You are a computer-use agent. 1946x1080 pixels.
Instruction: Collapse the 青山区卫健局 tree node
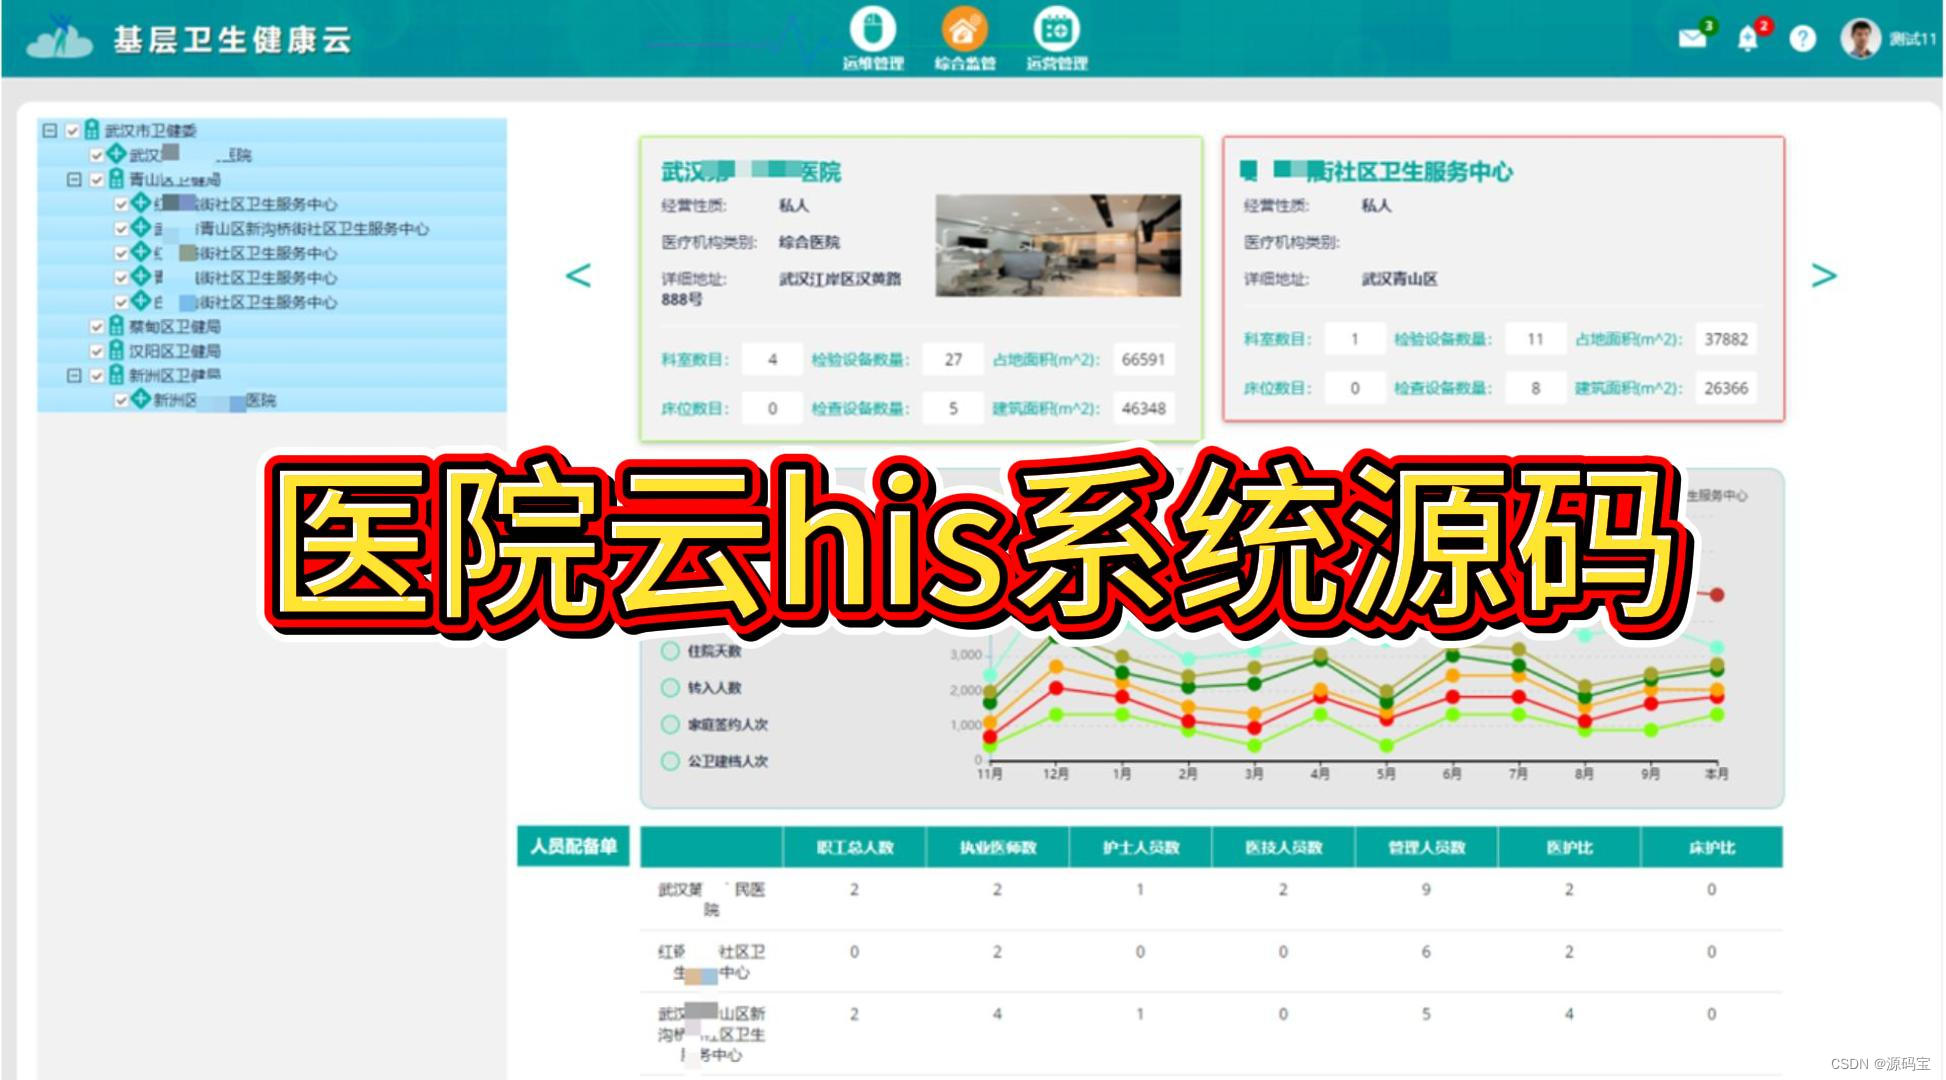tap(74, 180)
